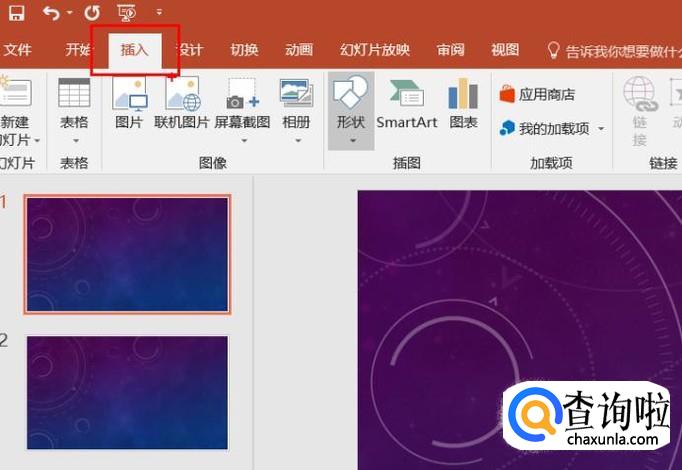The height and width of the screenshot is (470, 682).
Task: Insert a Table from the ribbon
Action: coord(74,104)
